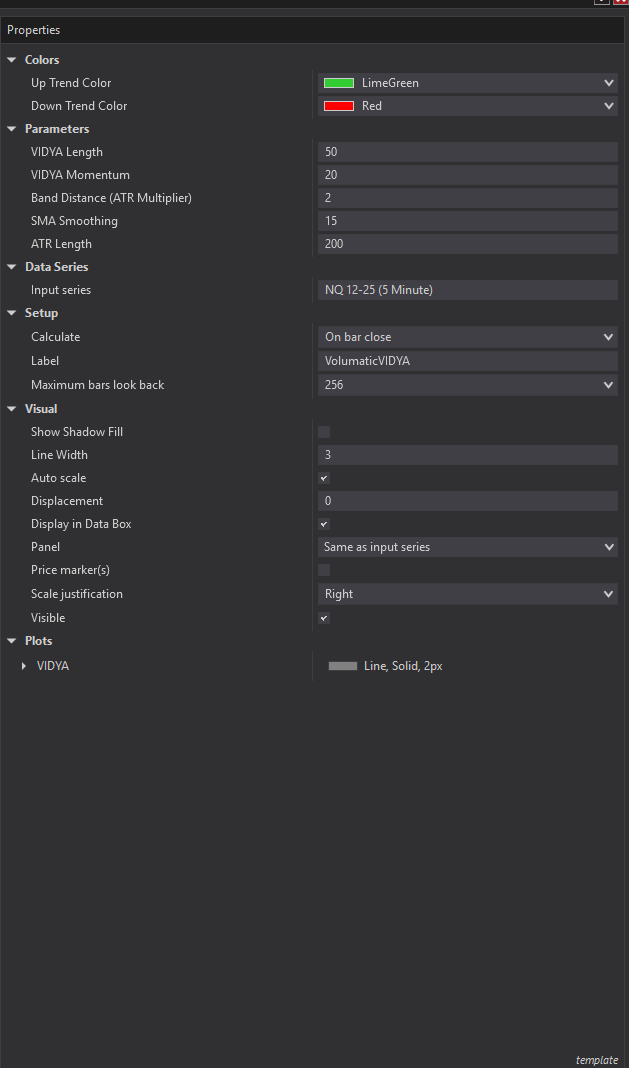629x1068 pixels.
Task: Uncheck the Auto scale checkbox
Action: (x=324, y=478)
